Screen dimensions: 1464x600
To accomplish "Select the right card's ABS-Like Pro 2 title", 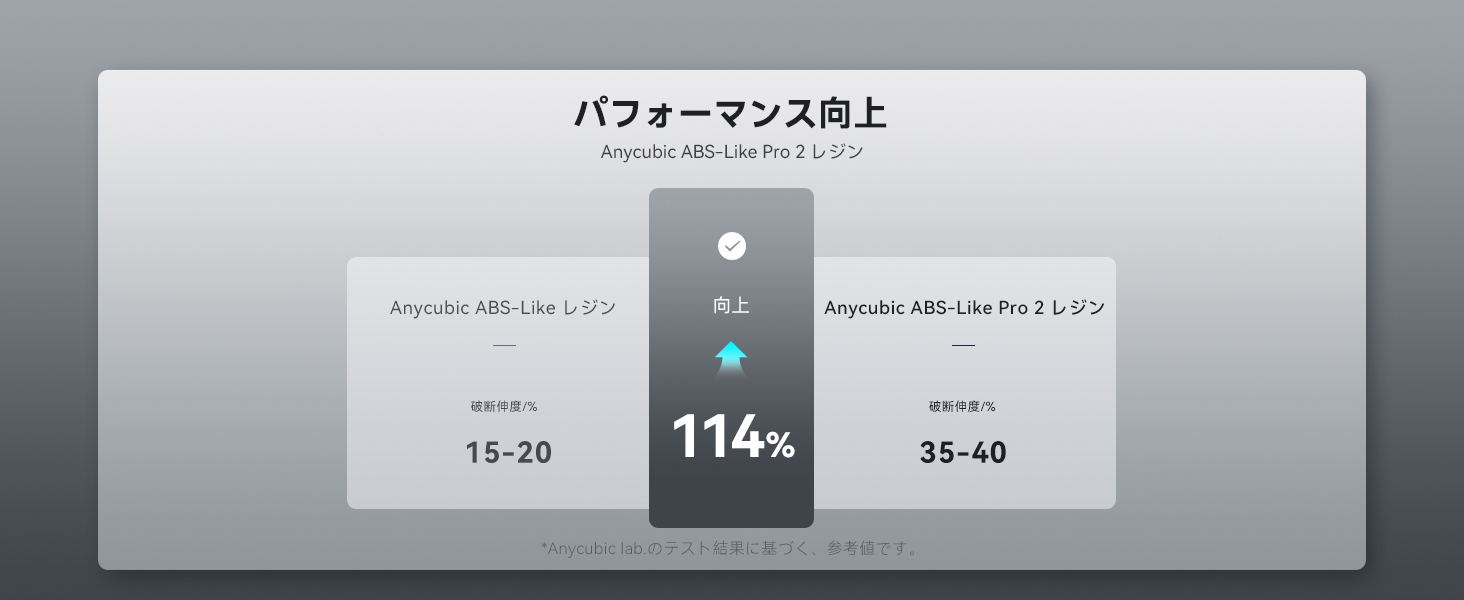I will point(964,308).
